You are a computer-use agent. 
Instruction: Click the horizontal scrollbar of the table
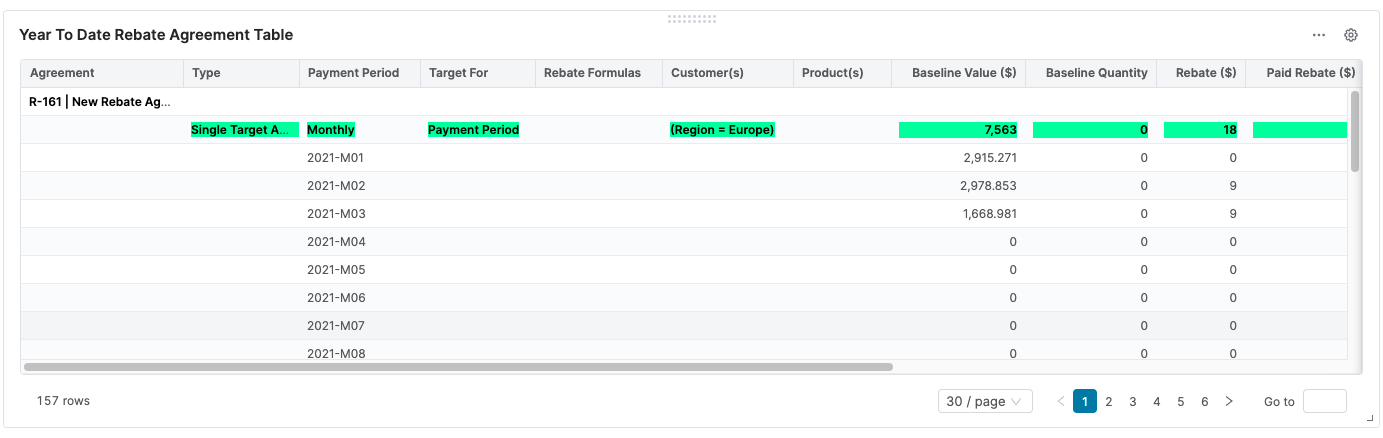tap(458, 367)
